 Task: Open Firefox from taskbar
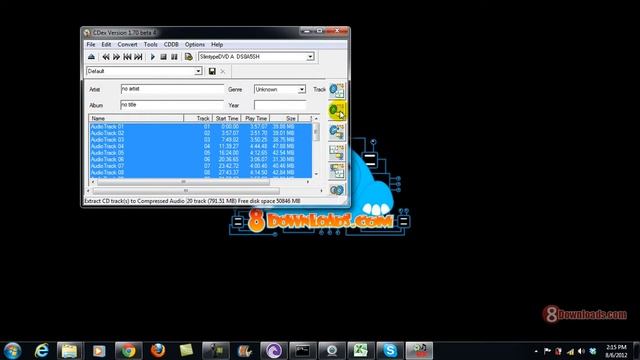[x=158, y=351]
